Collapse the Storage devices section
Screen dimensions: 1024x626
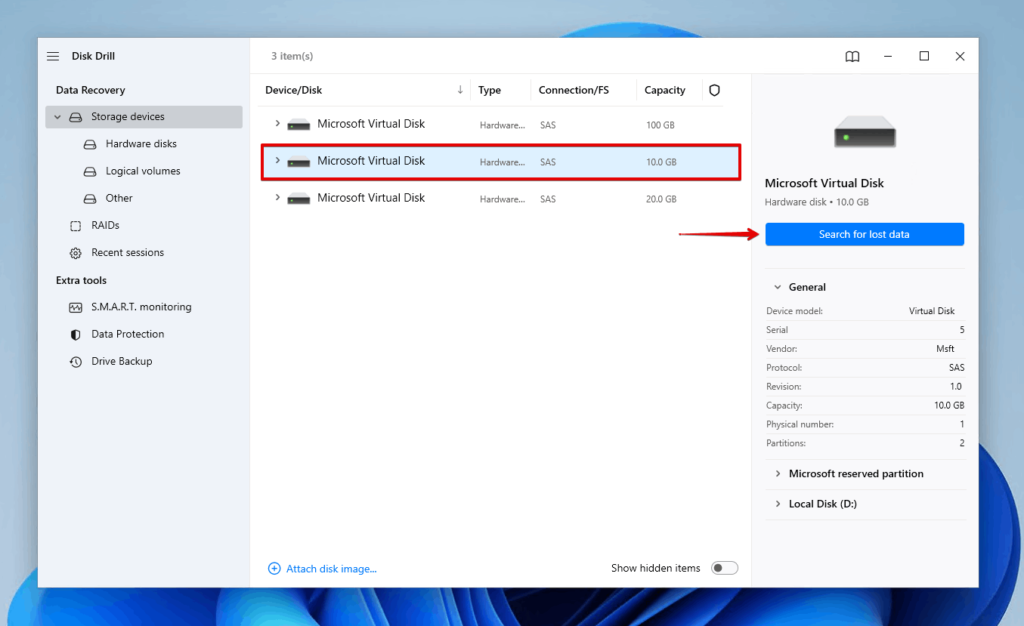click(x=57, y=117)
